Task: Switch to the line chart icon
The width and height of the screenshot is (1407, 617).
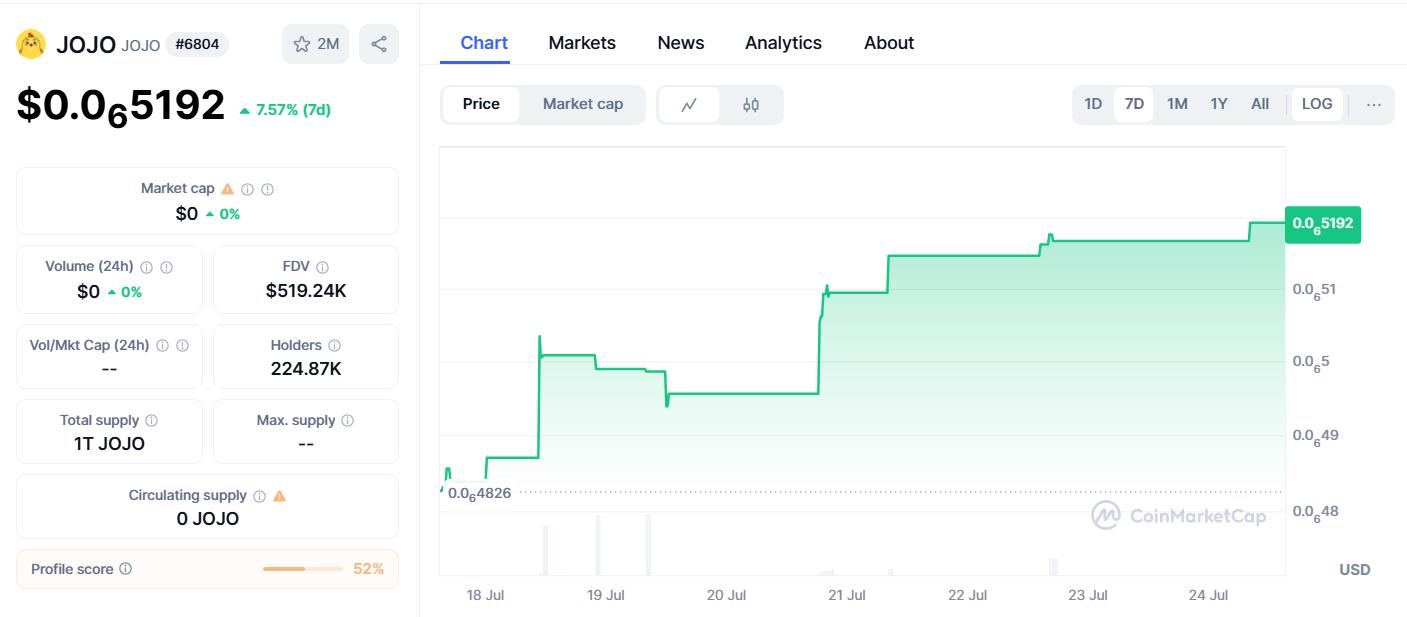Action: click(x=689, y=105)
